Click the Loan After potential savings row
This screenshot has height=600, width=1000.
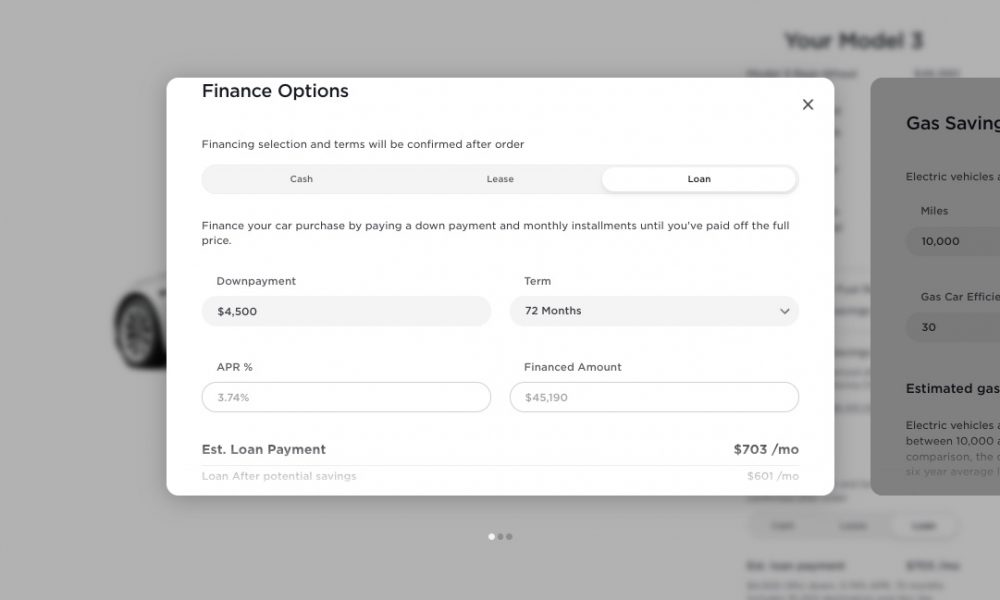500,476
